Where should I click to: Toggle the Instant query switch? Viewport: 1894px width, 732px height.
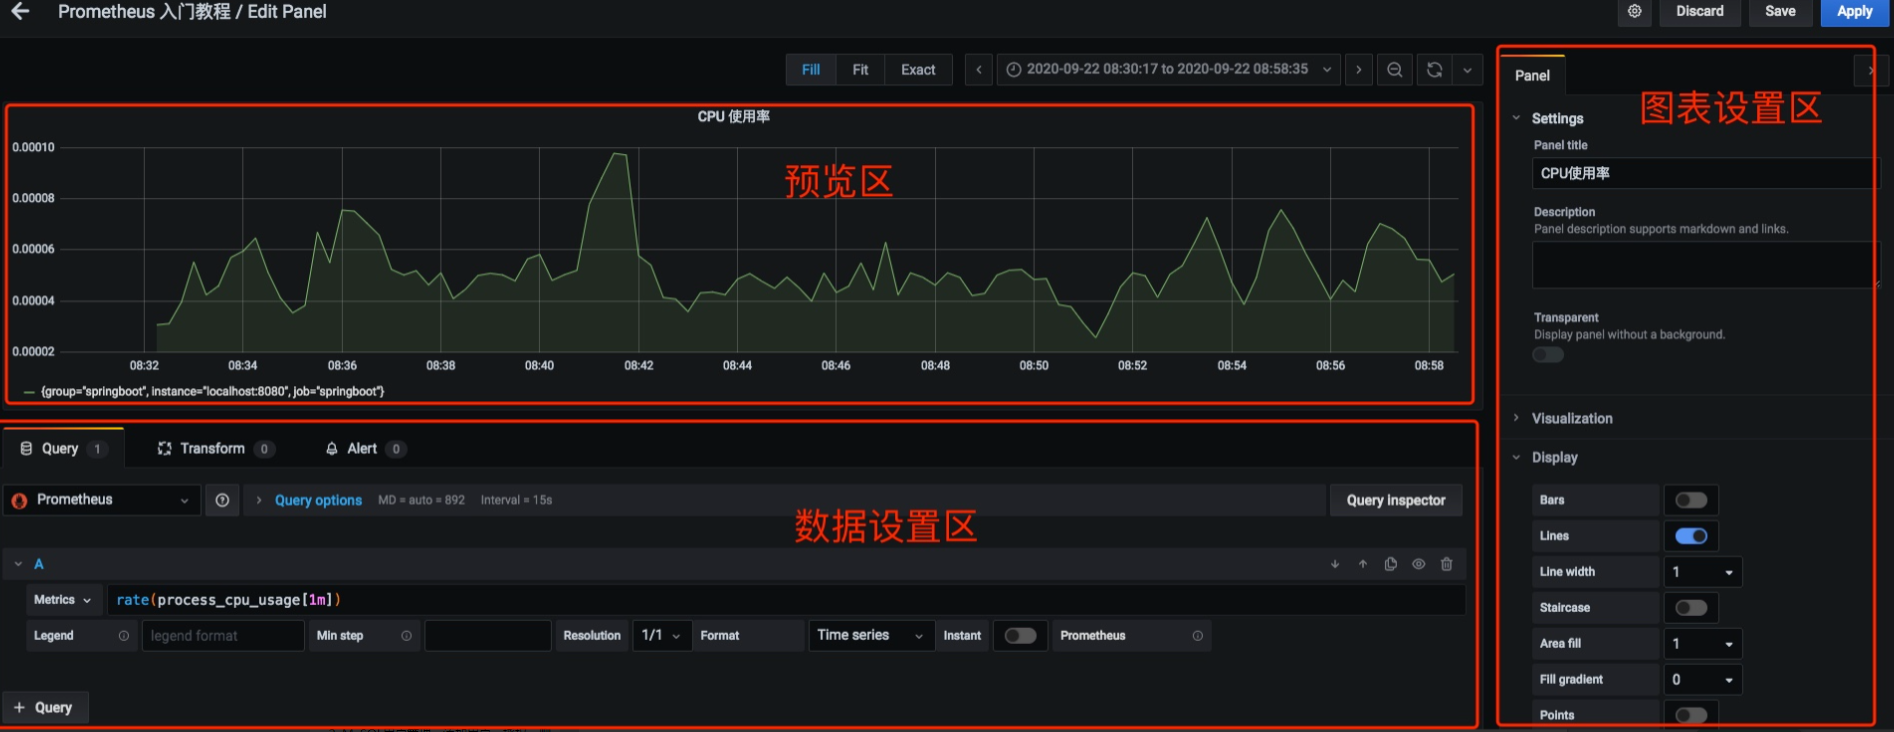(1020, 636)
